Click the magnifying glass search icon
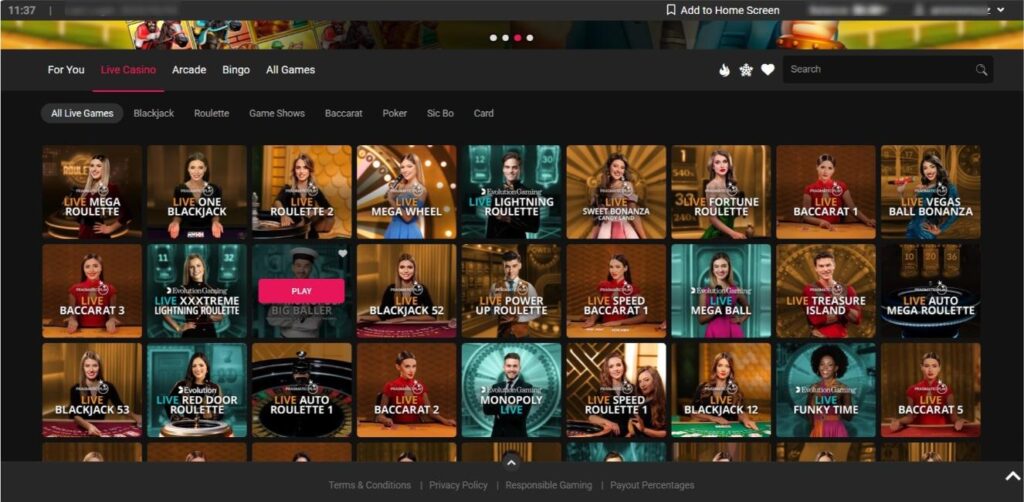Image resolution: width=1024 pixels, height=502 pixels. click(981, 70)
